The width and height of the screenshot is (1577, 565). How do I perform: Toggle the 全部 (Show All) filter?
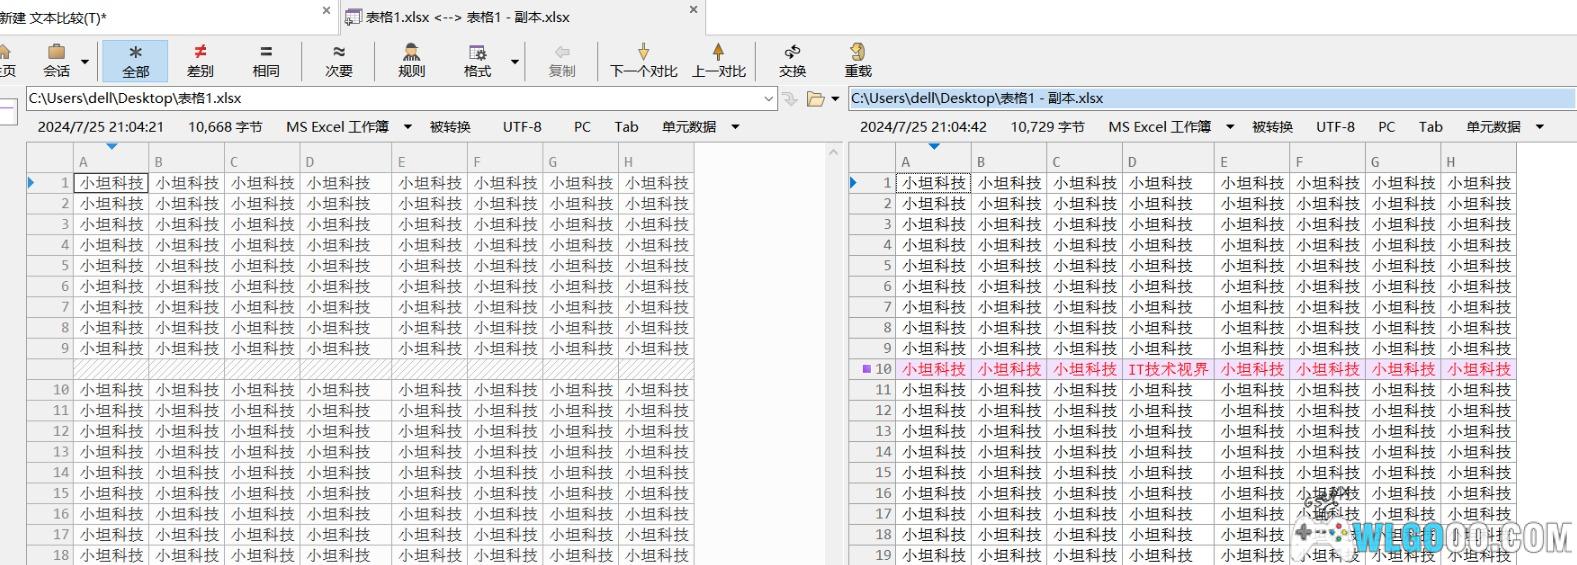pos(135,60)
